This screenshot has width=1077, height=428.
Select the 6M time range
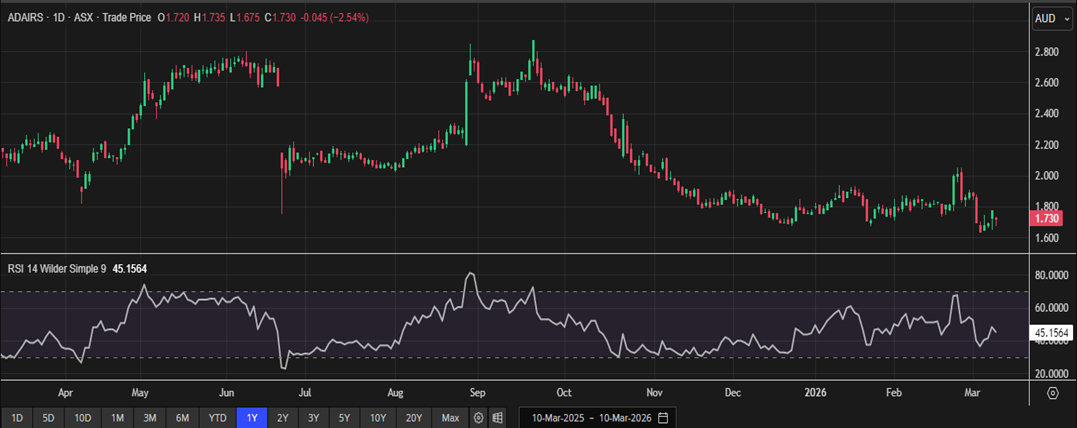point(183,416)
